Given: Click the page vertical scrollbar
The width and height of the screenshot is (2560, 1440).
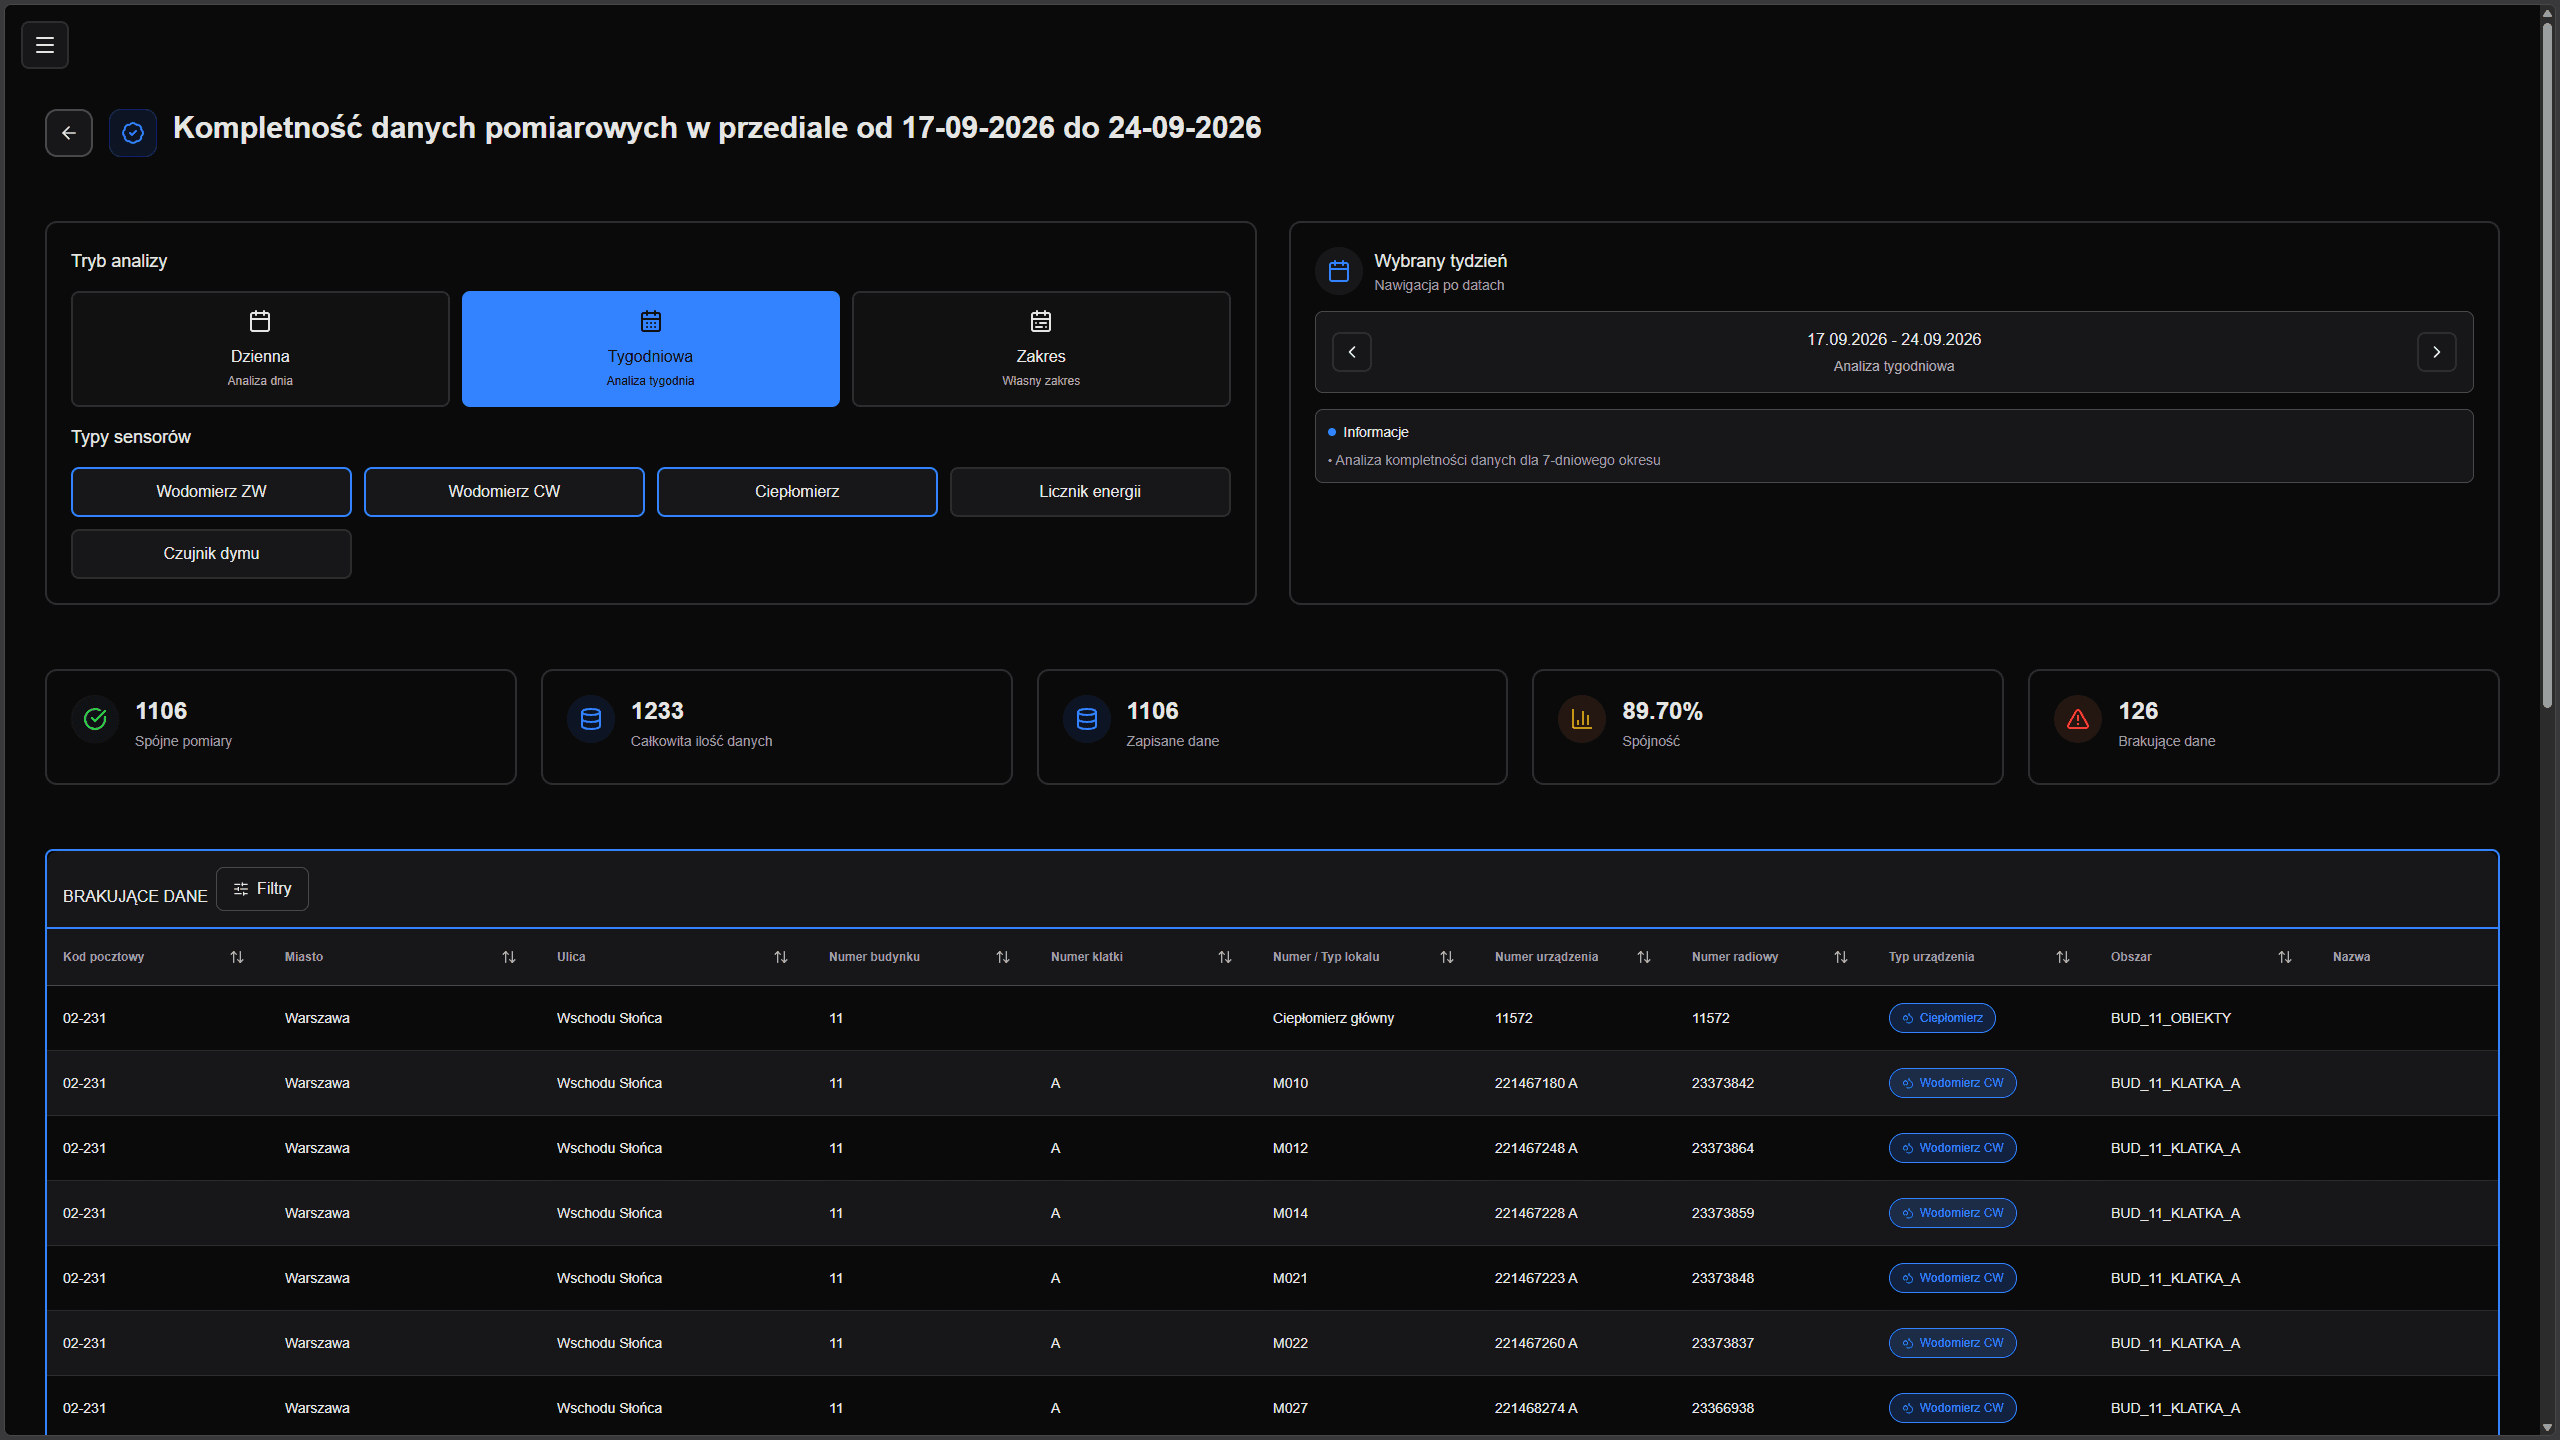Looking at the screenshot, I should coord(2547,365).
